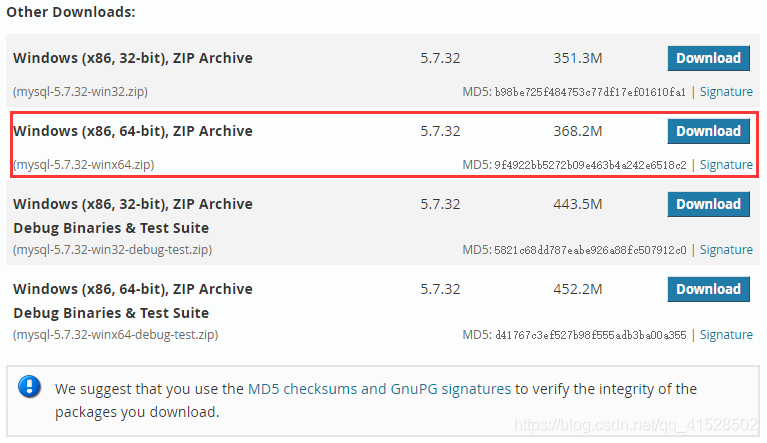Viewport: 767px width, 443px height.
Task: Click filename (mysql-5.7.32-win32-debug-test.zip)
Action: click(112, 250)
